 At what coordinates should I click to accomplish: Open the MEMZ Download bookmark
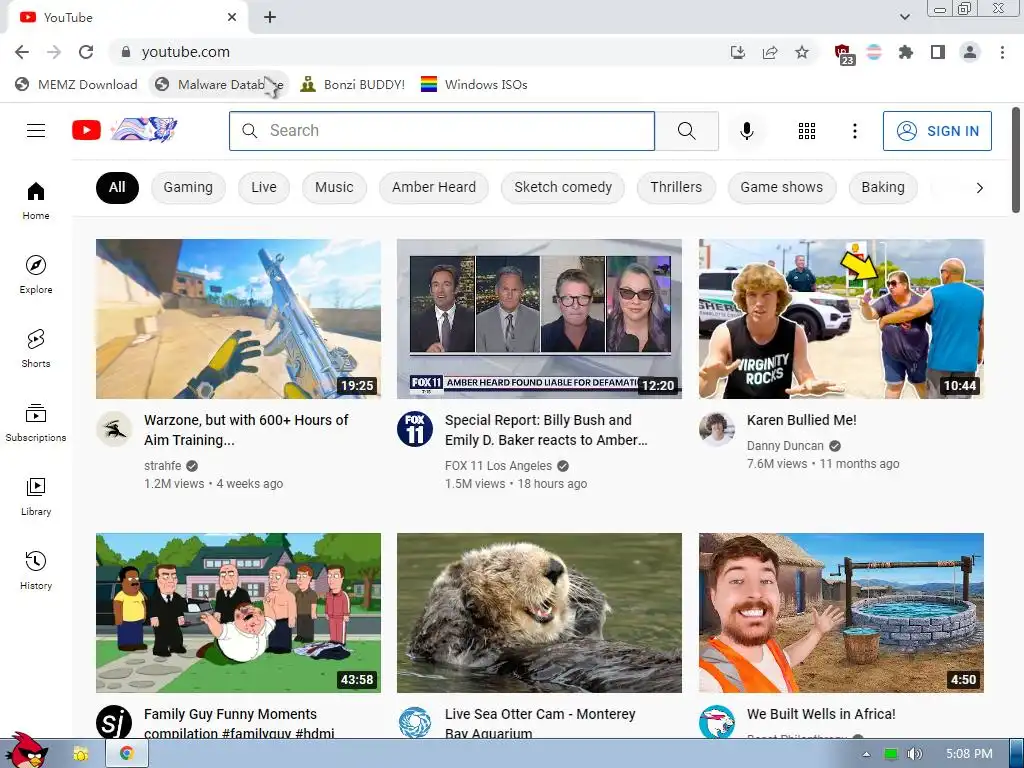click(76, 84)
